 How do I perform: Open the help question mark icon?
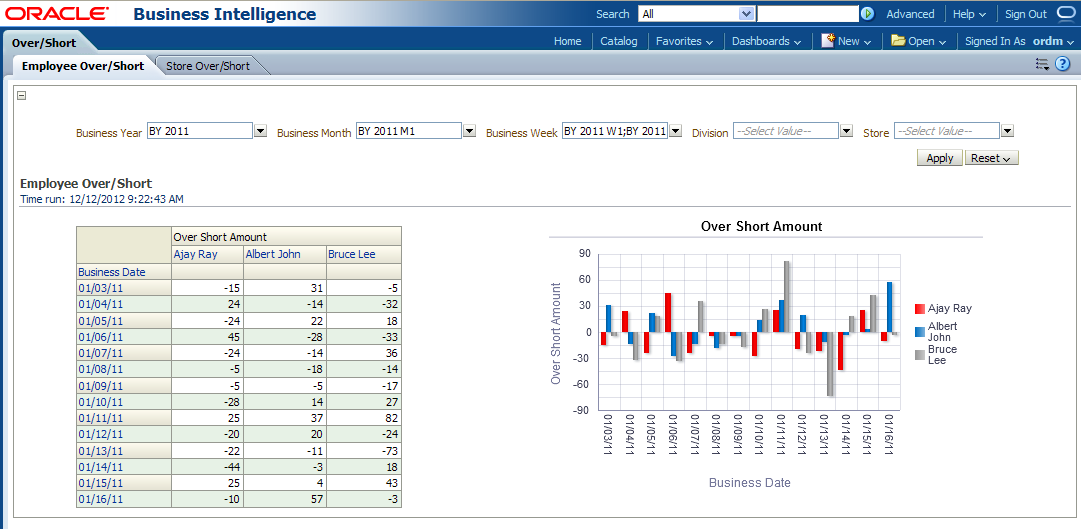(x=1063, y=64)
